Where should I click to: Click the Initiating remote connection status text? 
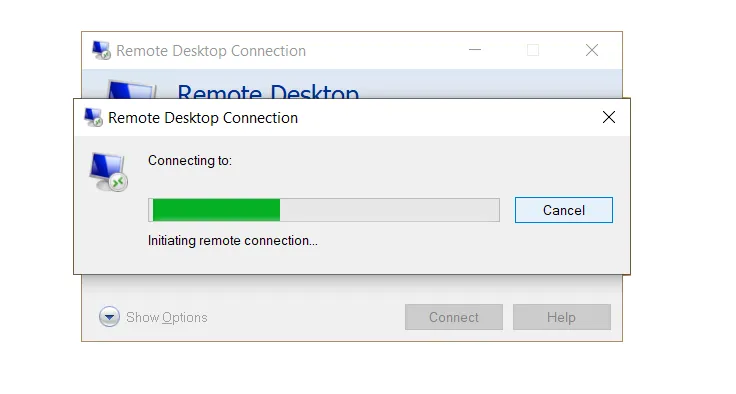pyautogui.click(x=233, y=240)
